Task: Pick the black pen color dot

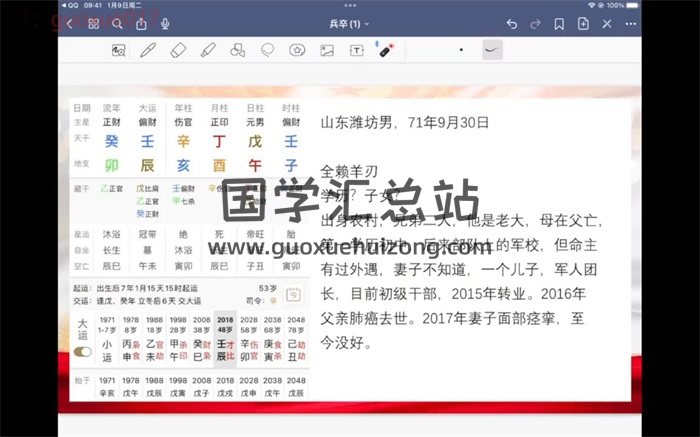Action: pyautogui.click(x=461, y=49)
